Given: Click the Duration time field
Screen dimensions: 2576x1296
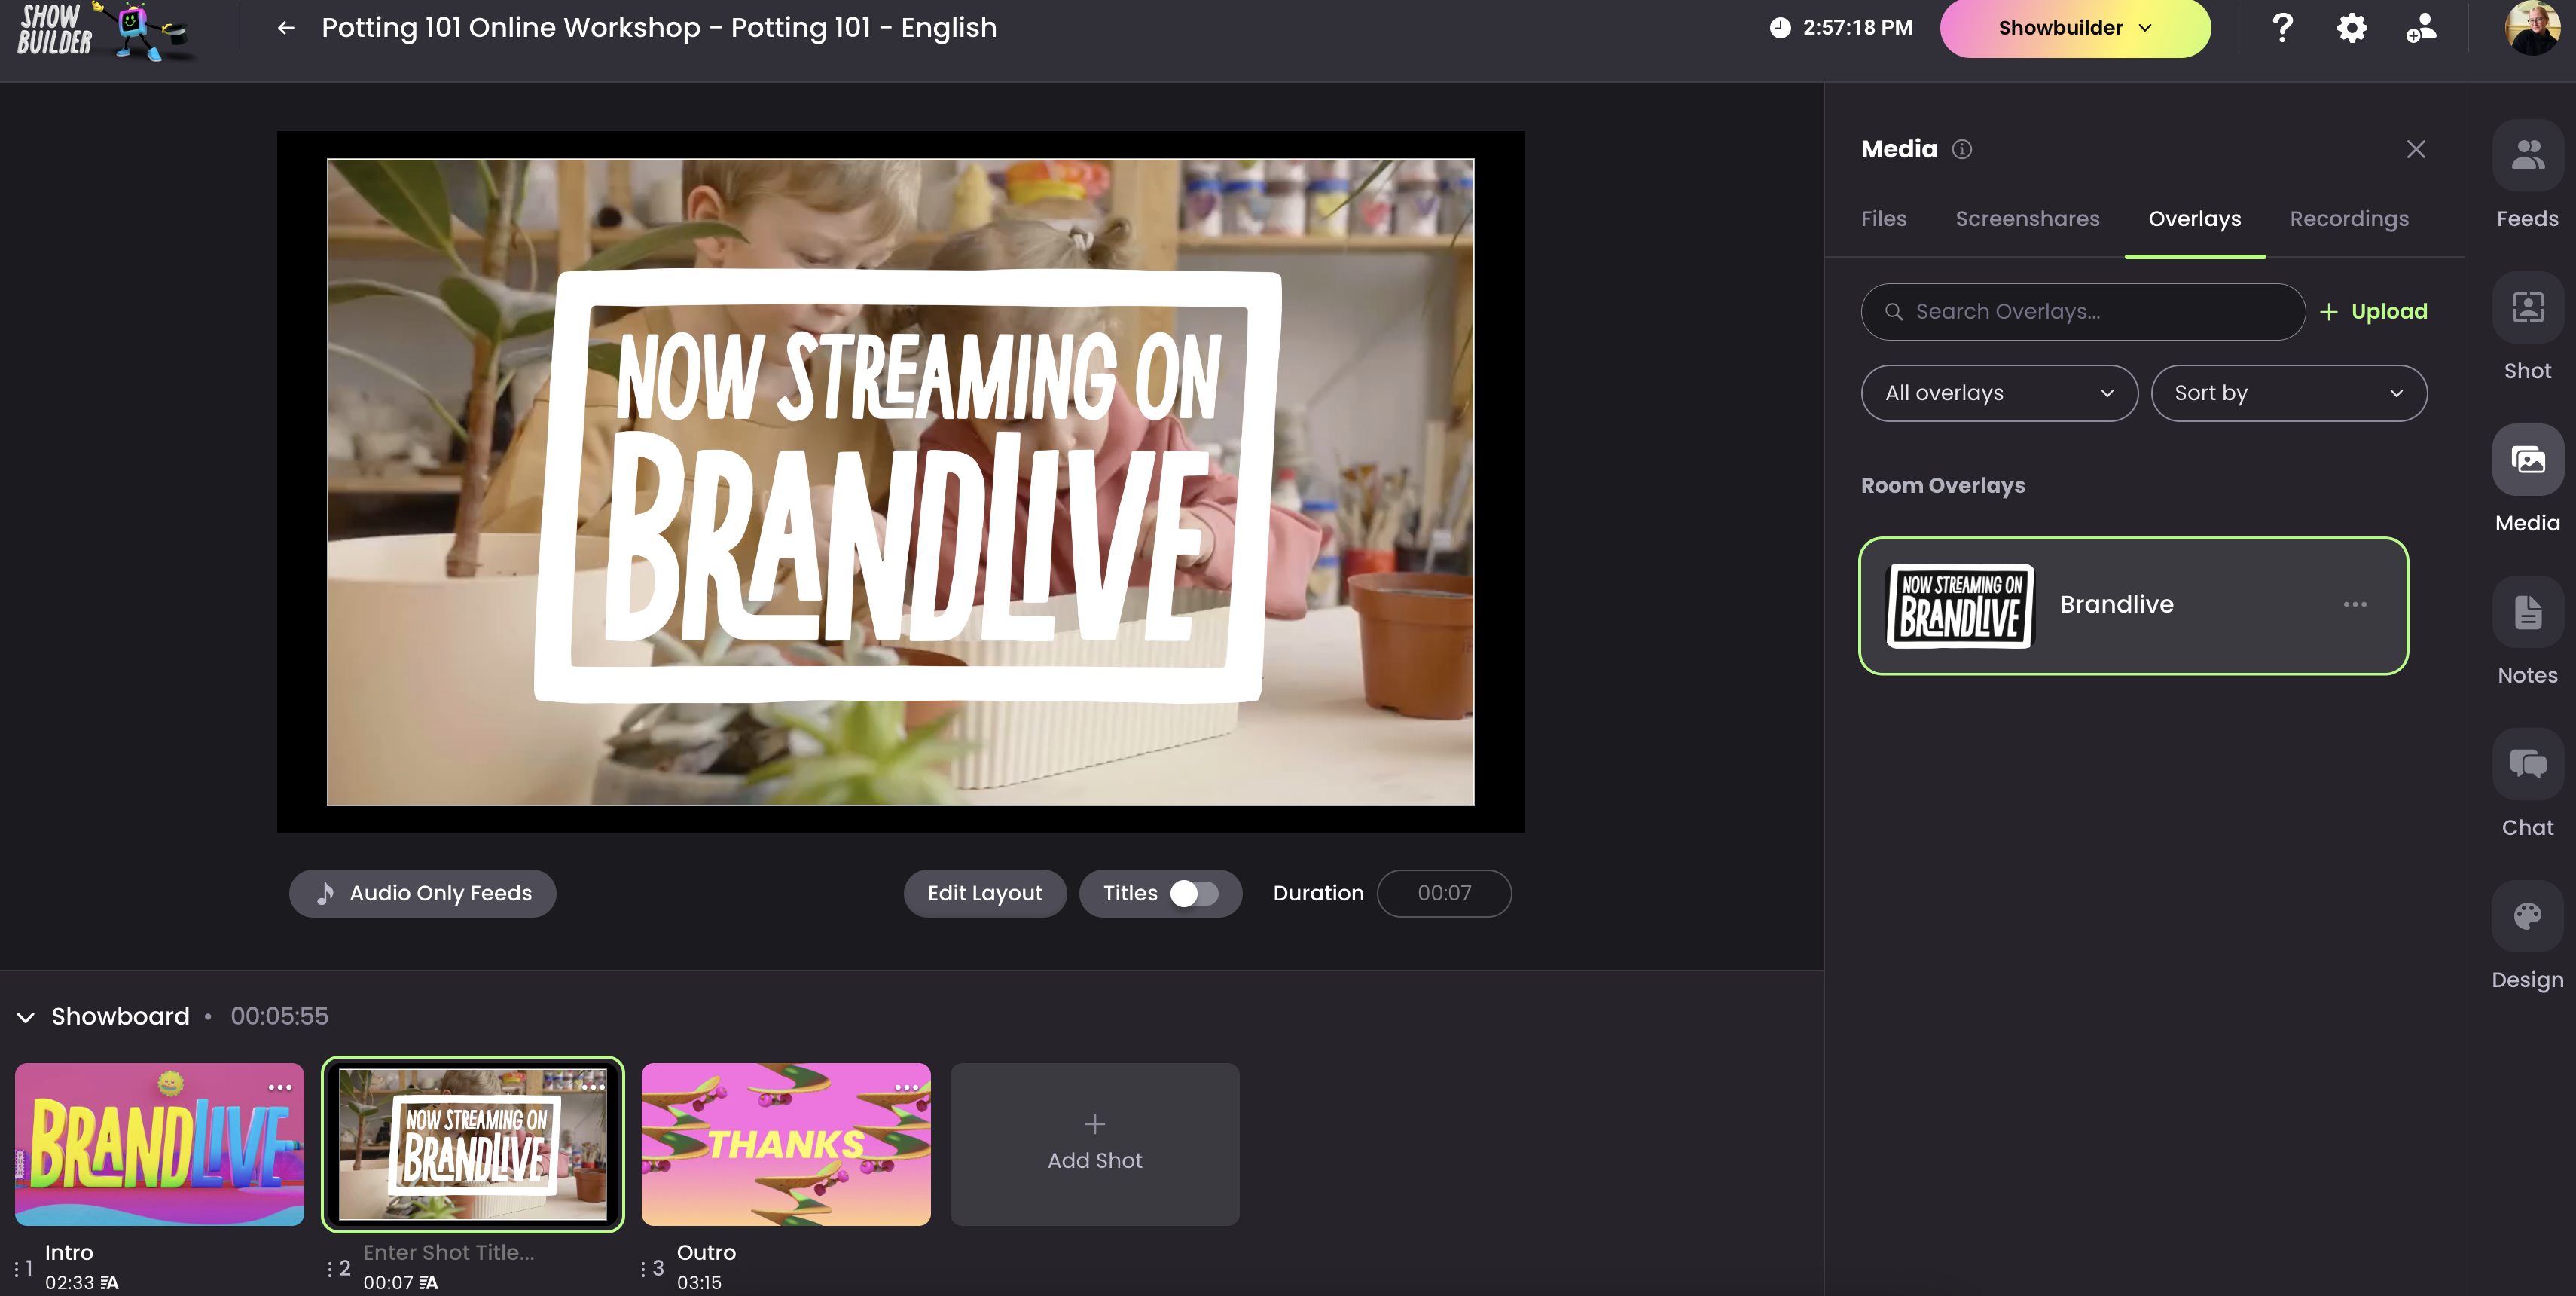Looking at the screenshot, I should (x=1443, y=893).
